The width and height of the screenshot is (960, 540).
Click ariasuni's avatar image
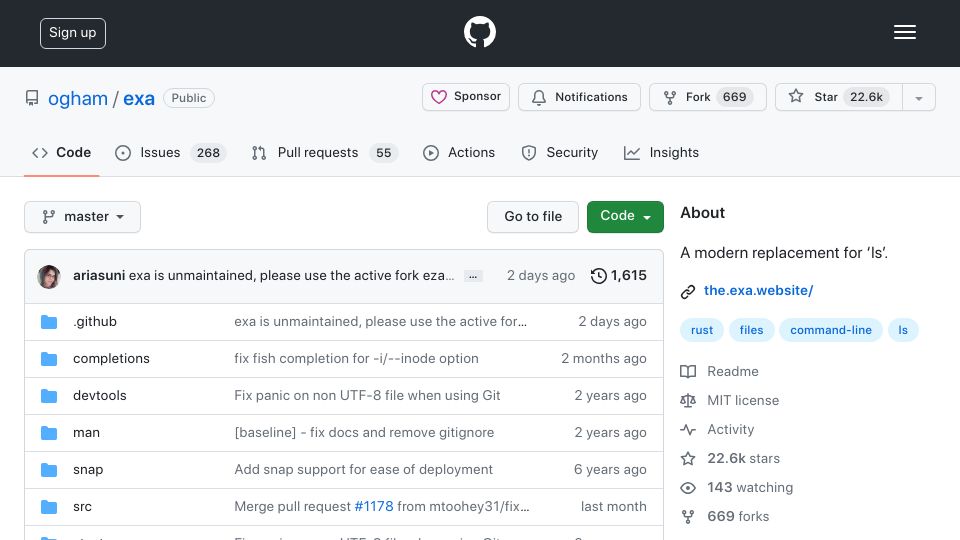click(49, 277)
